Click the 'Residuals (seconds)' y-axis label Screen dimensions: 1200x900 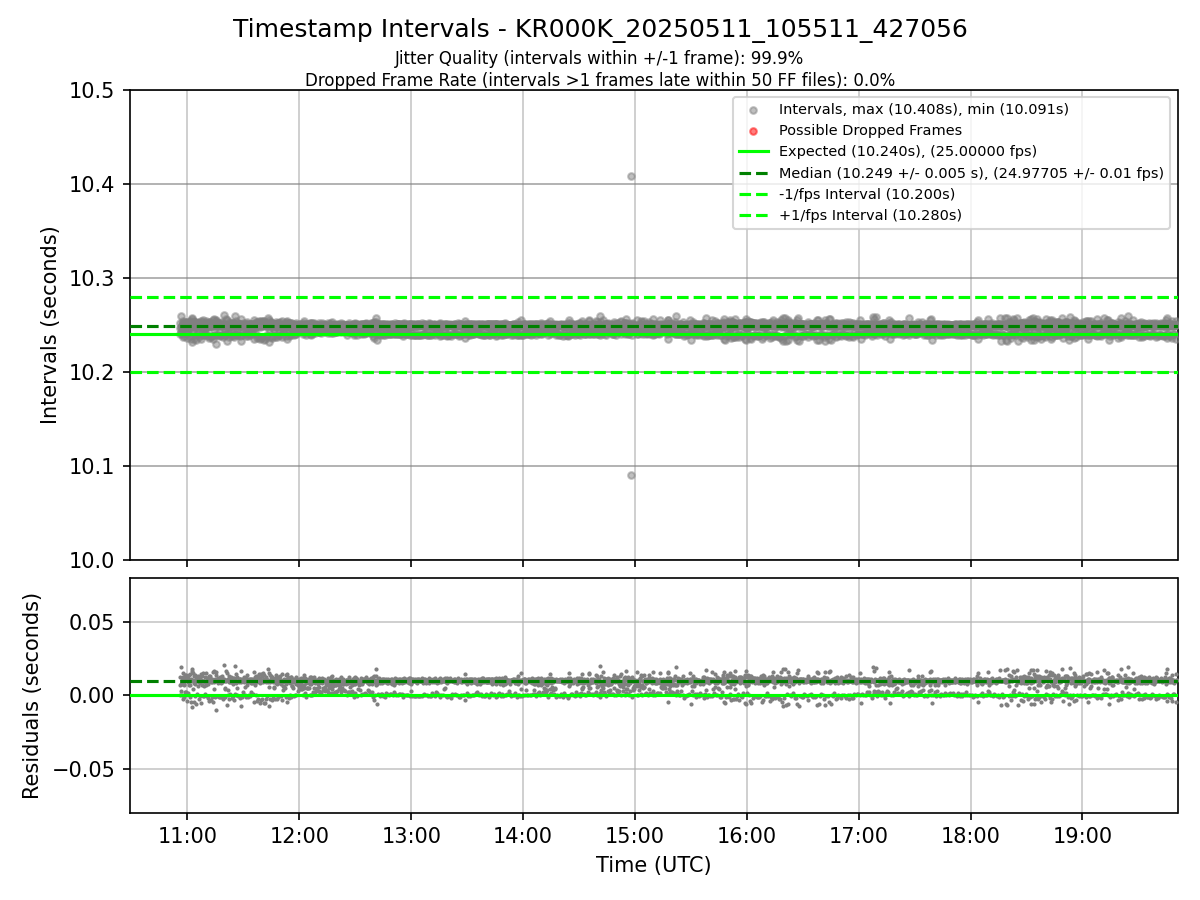(x=32, y=696)
